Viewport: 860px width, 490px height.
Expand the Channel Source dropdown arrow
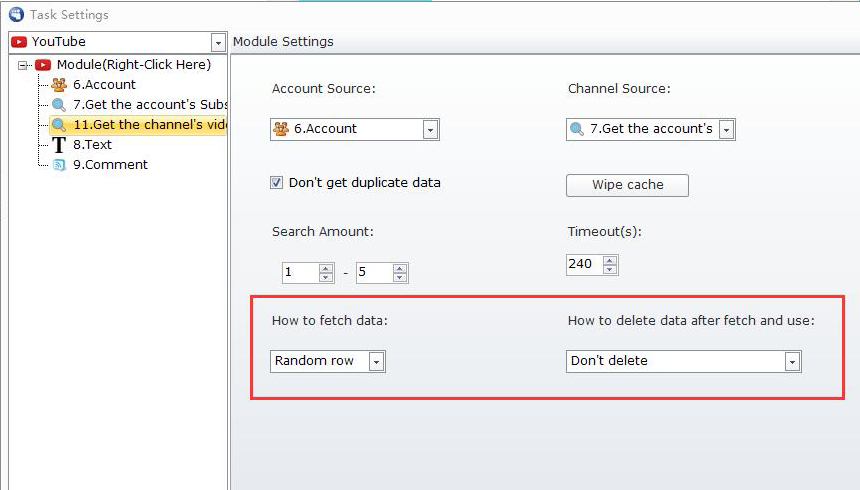click(725, 129)
